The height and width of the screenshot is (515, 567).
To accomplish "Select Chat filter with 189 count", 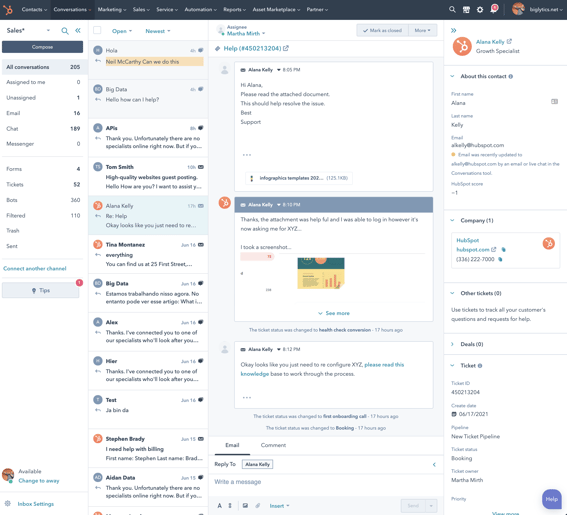I will pos(43,128).
